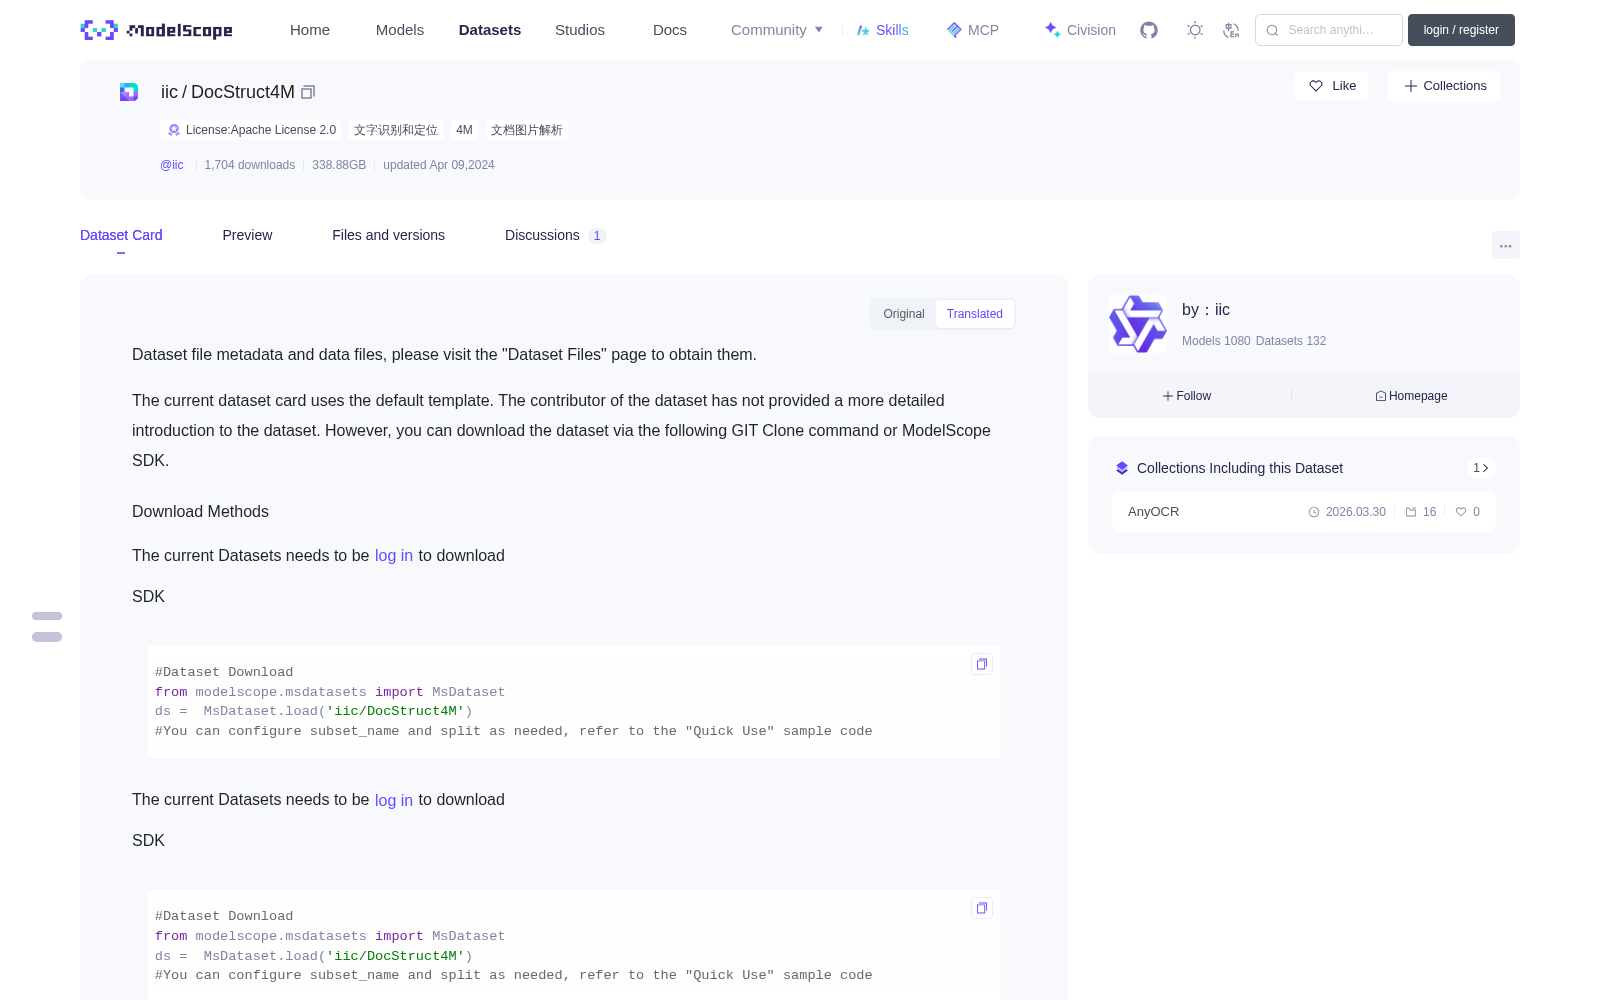Open the MCP page
Image resolution: width=1600 pixels, height=1000 pixels.
click(x=973, y=30)
